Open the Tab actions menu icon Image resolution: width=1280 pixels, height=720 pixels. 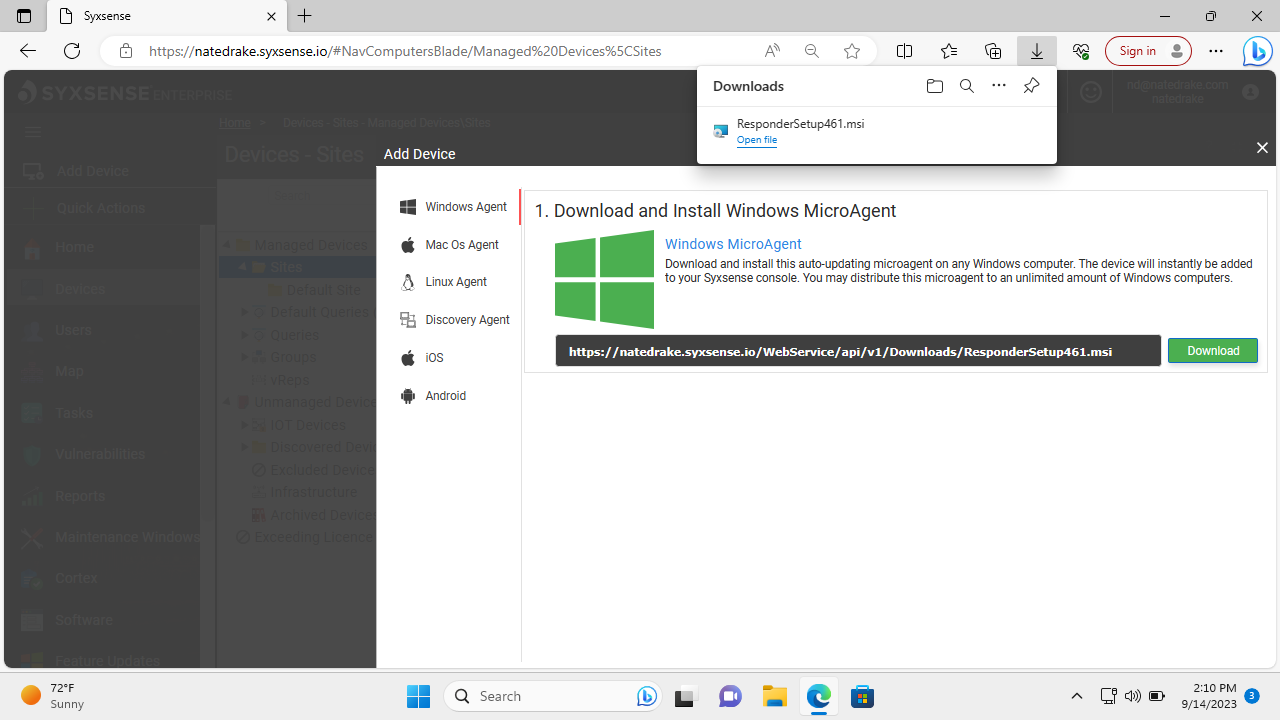click(24, 16)
